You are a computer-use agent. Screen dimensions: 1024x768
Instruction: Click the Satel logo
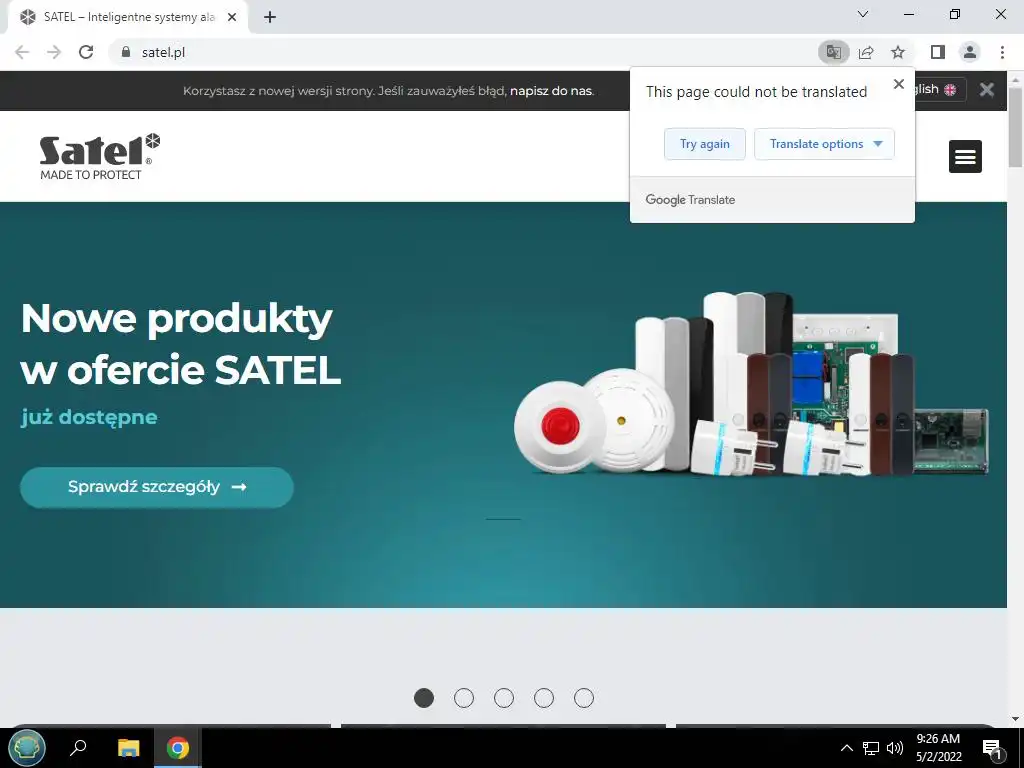99,157
